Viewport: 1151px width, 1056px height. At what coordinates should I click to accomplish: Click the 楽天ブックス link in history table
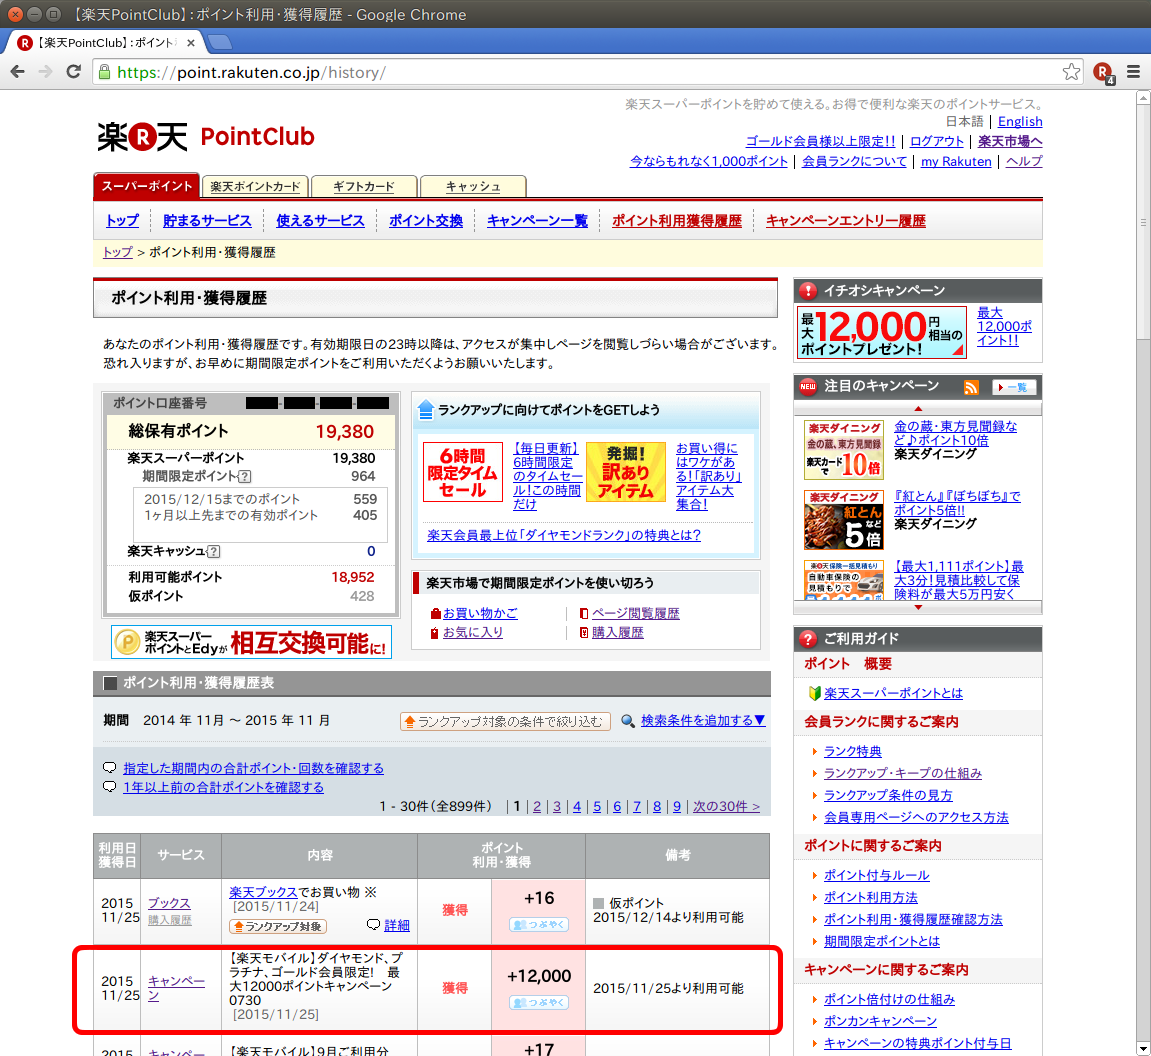coord(263,892)
